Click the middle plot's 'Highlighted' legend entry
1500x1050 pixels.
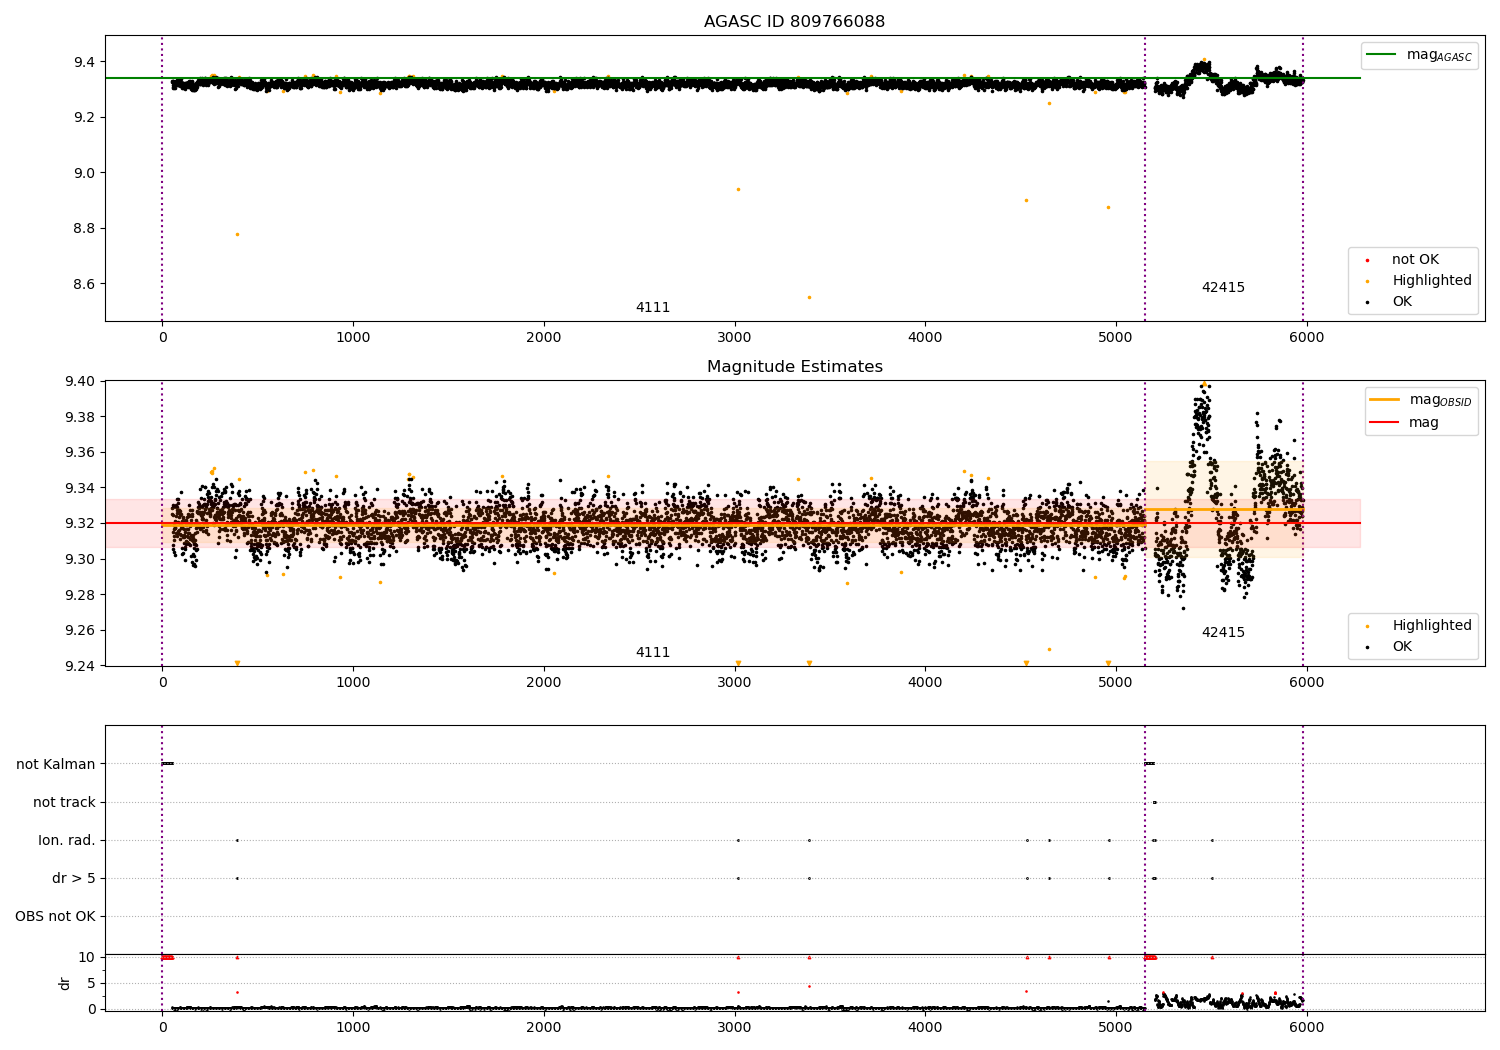pos(1420,626)
